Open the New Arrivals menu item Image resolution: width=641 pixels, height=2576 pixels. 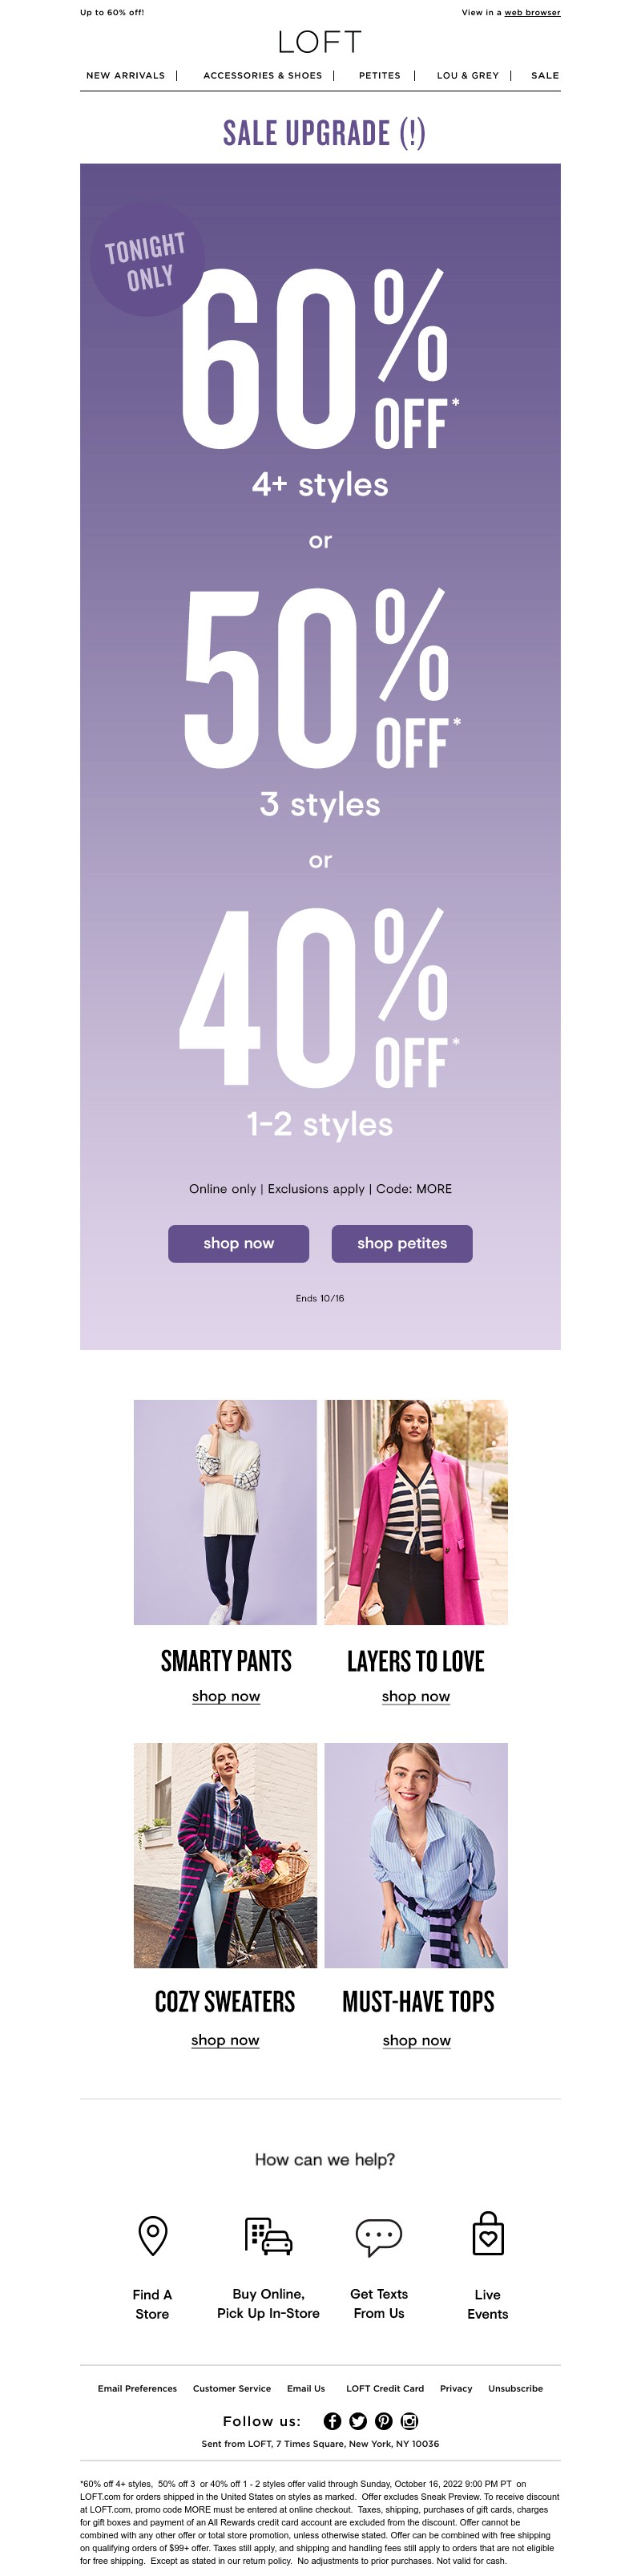pos(126,75)
